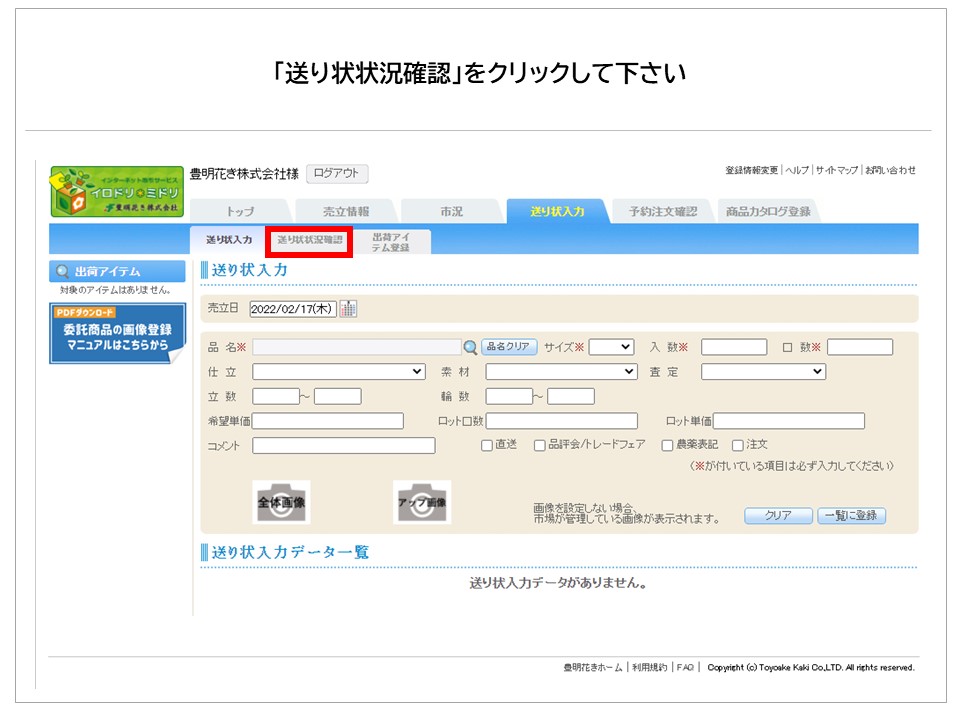
Task: Open the 素材 dropdown
Action: click(561, 371)
